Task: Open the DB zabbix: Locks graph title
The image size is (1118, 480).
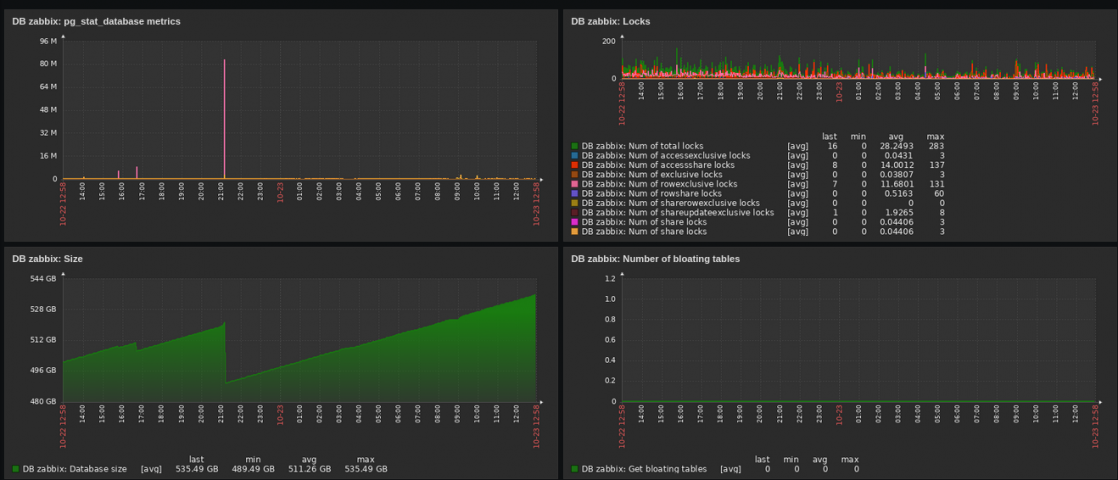Action: [x=610, y=21]
